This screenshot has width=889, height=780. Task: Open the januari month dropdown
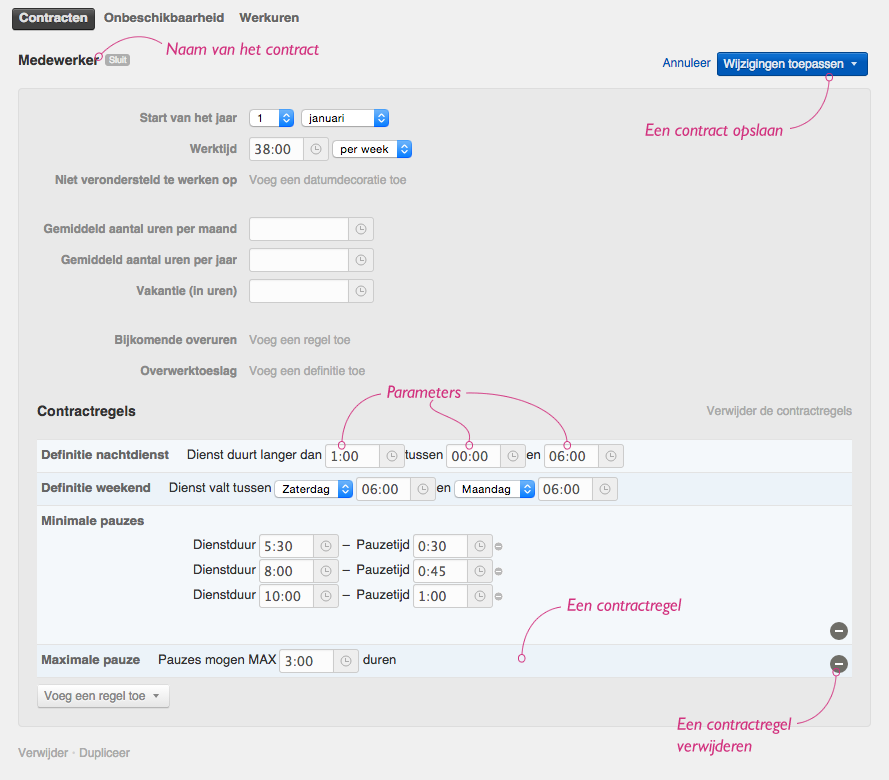click(x=344, y=118)
